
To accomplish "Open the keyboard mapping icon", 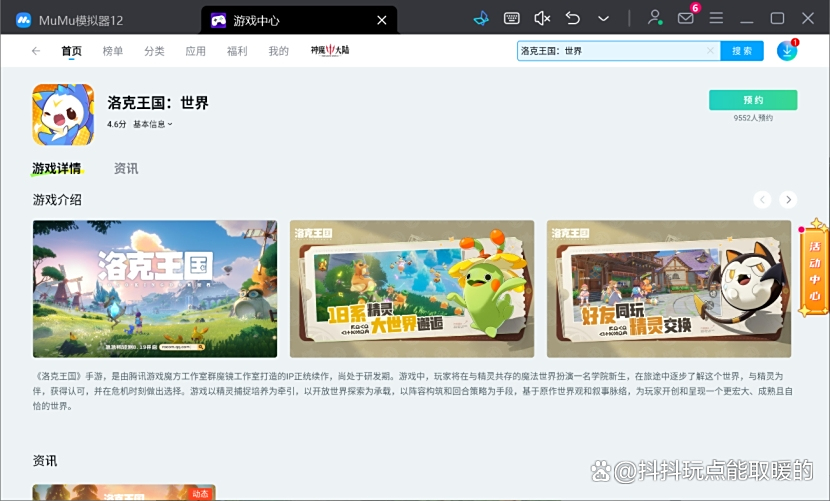I will [511, 18].
